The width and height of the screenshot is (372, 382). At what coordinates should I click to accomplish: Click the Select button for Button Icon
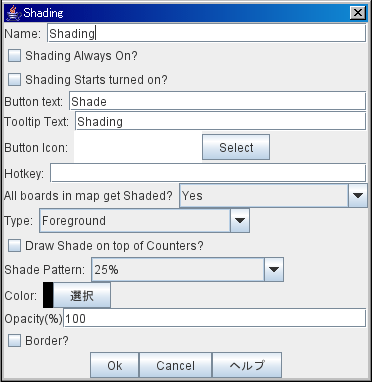pos(236,147)
